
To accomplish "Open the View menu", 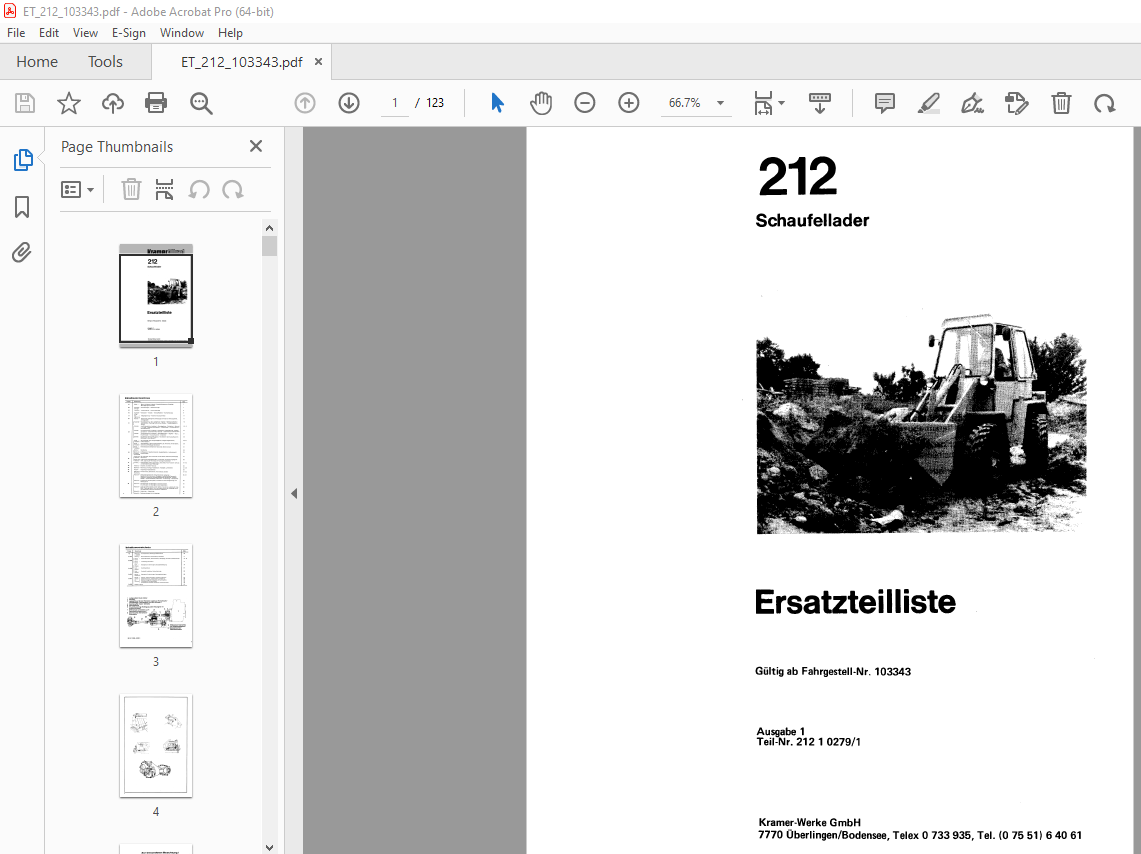I will pyautogui.click(x=85, y=33).
